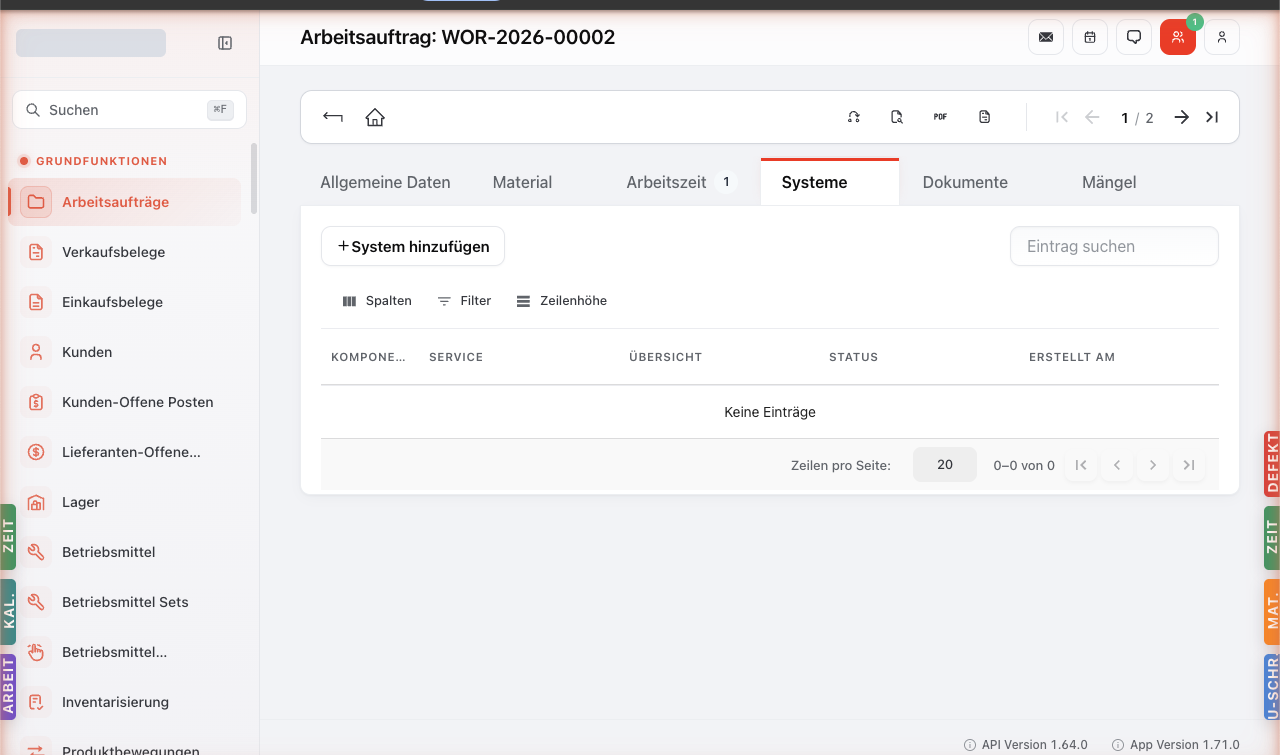Jump to last record arrow
This screenshot has height=755, width=1280.
pyautogui.click(x=1212, y=117)
